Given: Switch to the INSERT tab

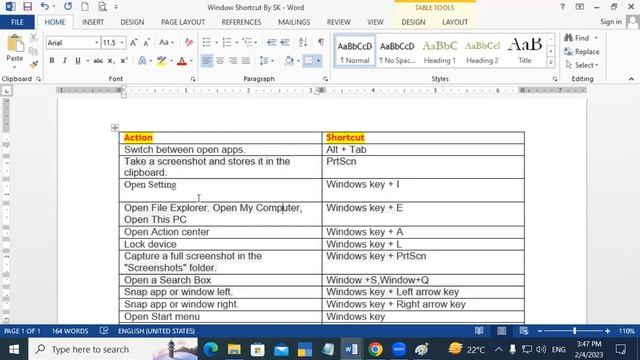Looking at the screenshot, I should tap(93, 22).
